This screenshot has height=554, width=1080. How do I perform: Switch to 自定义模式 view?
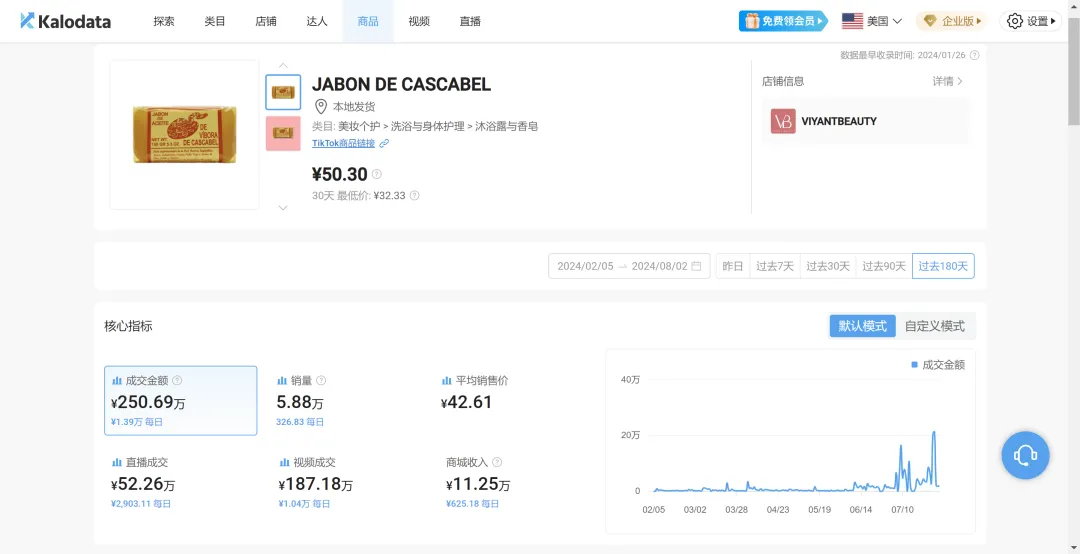tap(934, 326)
